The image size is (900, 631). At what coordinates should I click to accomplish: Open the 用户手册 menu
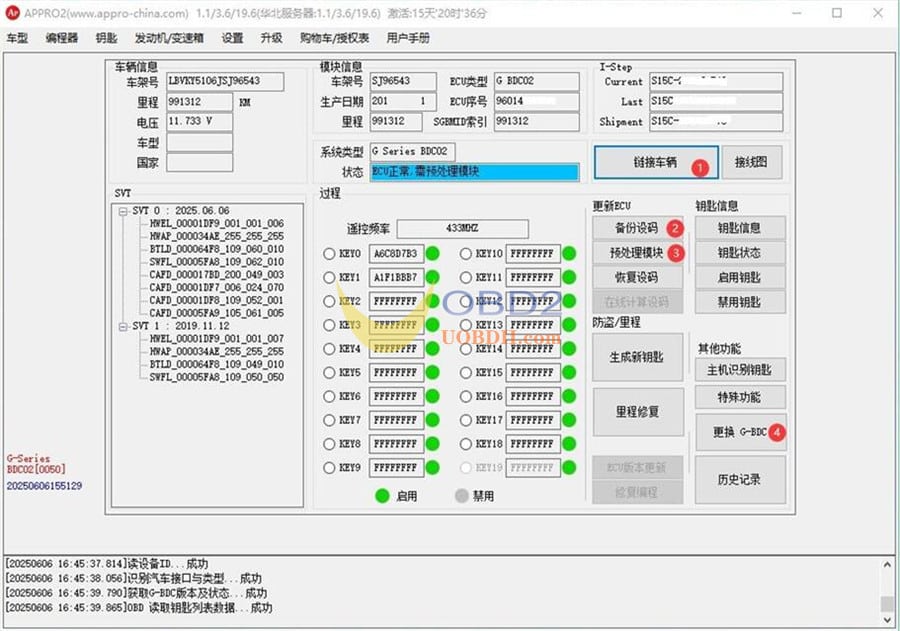[x=408, y=38]
